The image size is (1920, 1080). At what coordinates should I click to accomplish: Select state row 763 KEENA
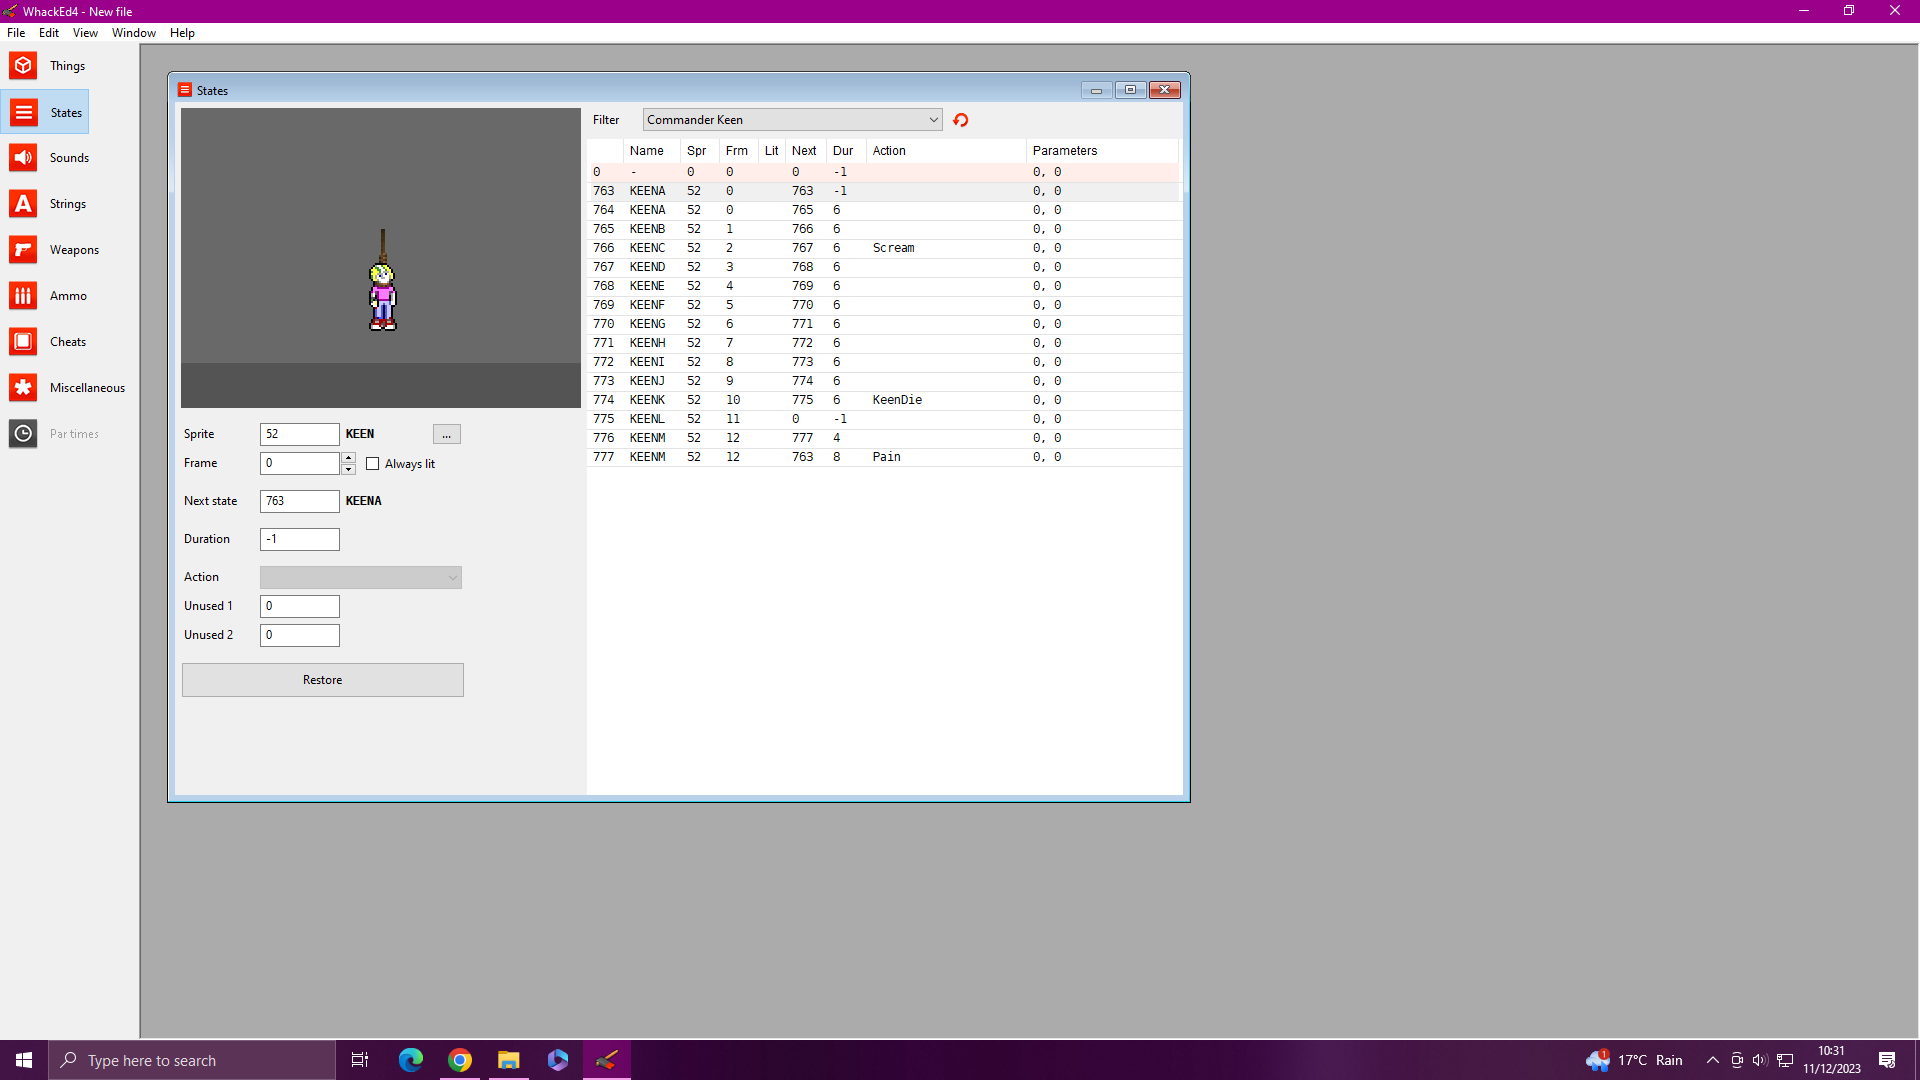pyautogui.click(x=884, y=191)
